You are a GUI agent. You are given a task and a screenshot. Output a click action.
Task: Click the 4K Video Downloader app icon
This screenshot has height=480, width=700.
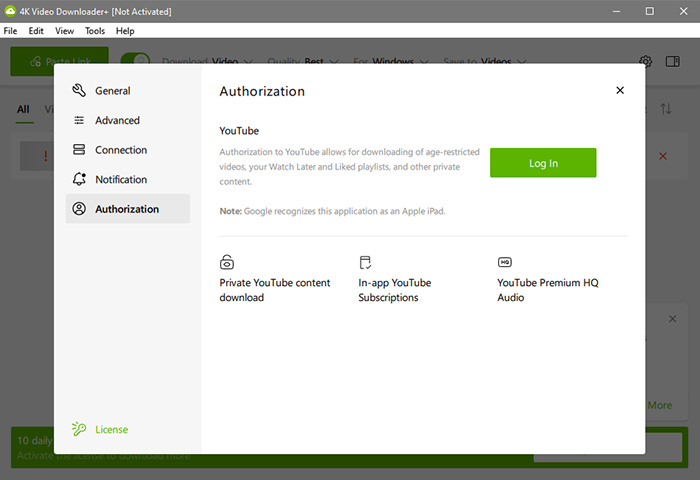pyautogui.click(x=10, y=11)
